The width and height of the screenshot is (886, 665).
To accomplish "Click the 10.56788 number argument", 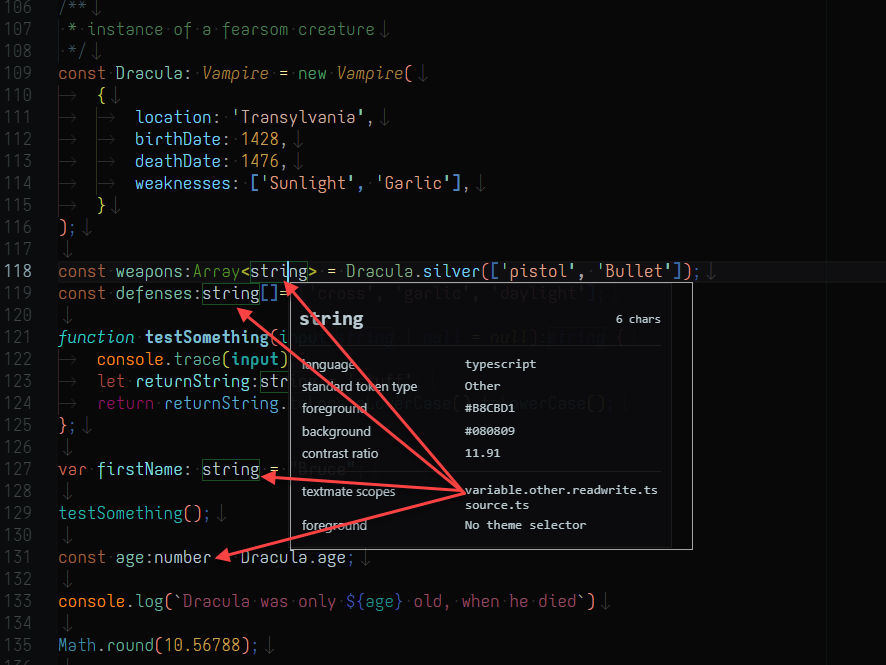I will point(202,645).
